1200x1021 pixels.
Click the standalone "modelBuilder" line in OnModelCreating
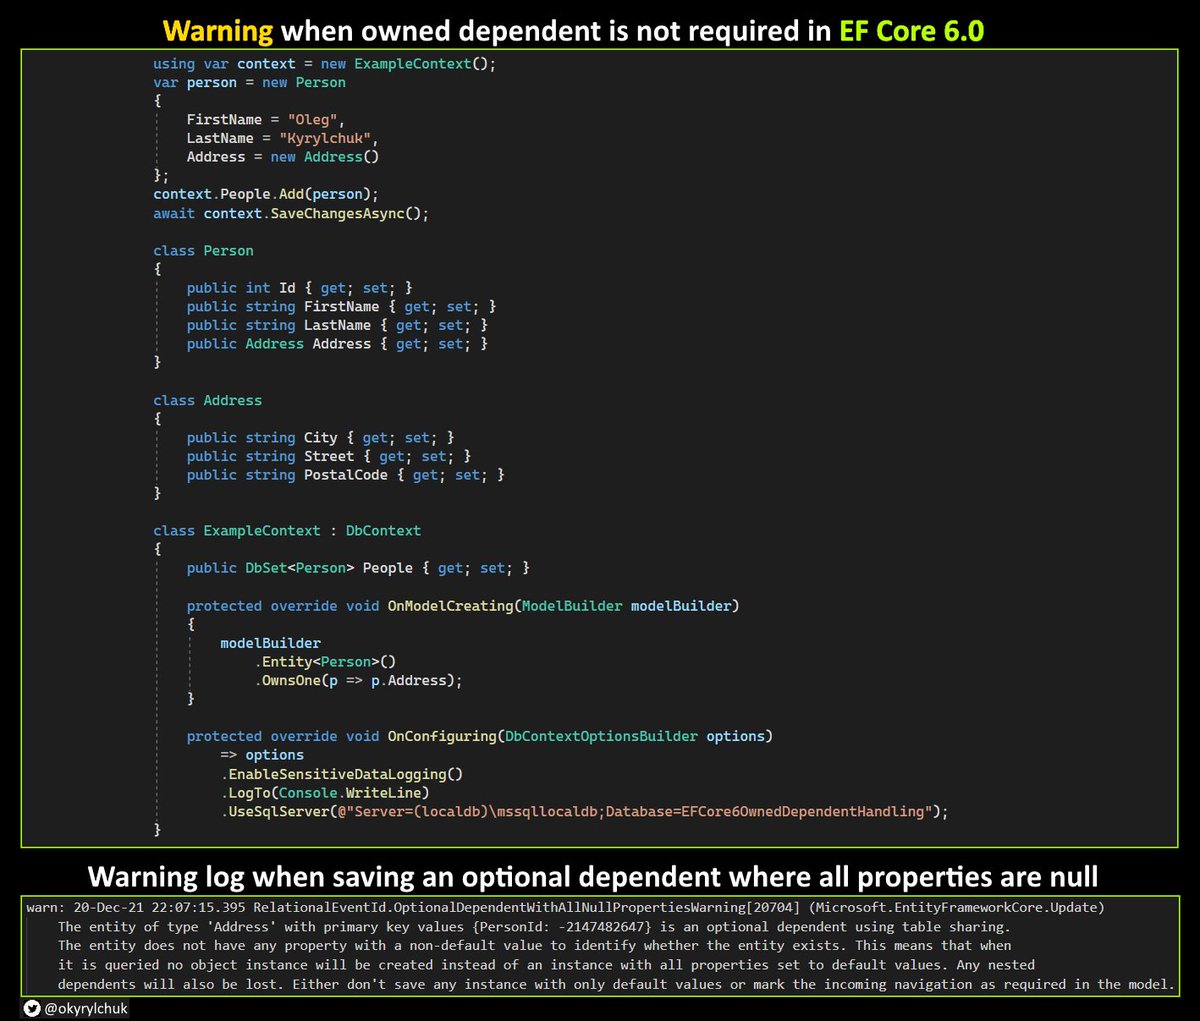tap(270, 643)
